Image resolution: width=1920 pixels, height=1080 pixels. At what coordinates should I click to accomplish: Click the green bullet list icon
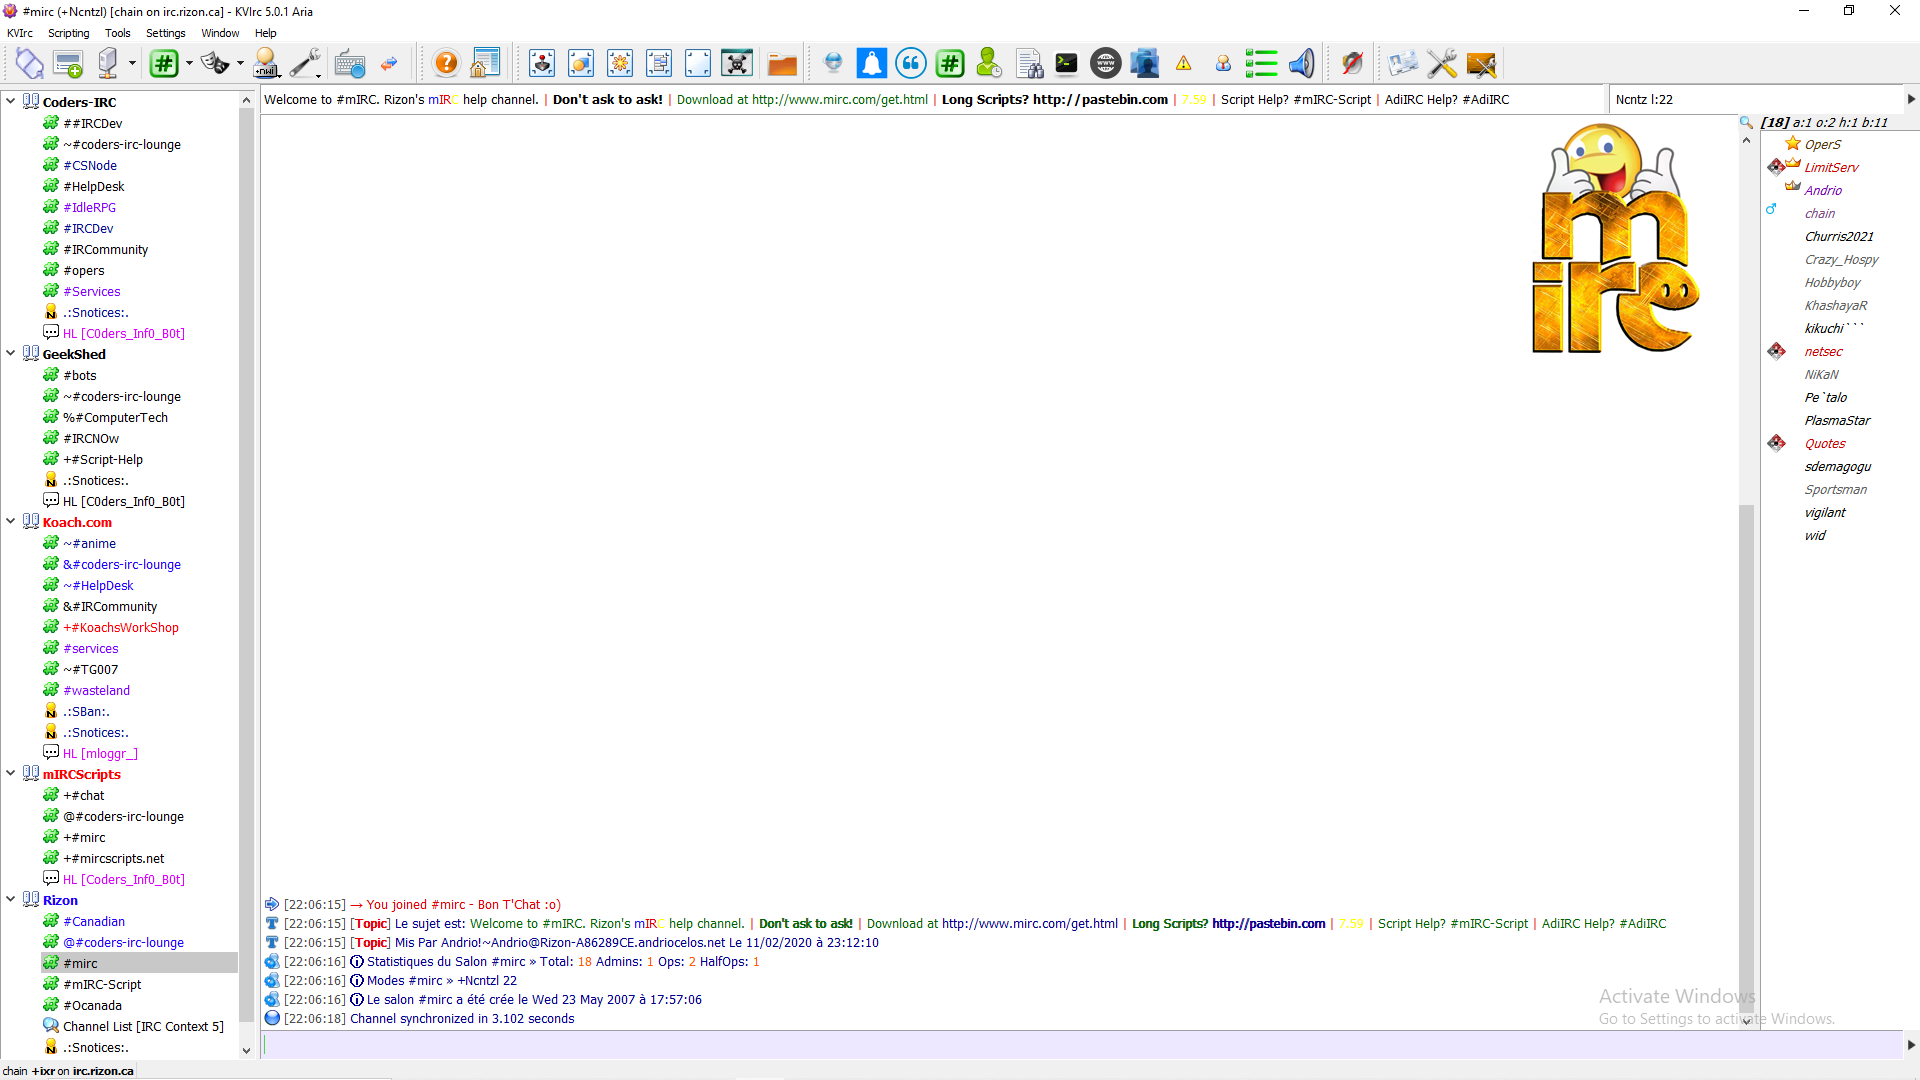1261,64
